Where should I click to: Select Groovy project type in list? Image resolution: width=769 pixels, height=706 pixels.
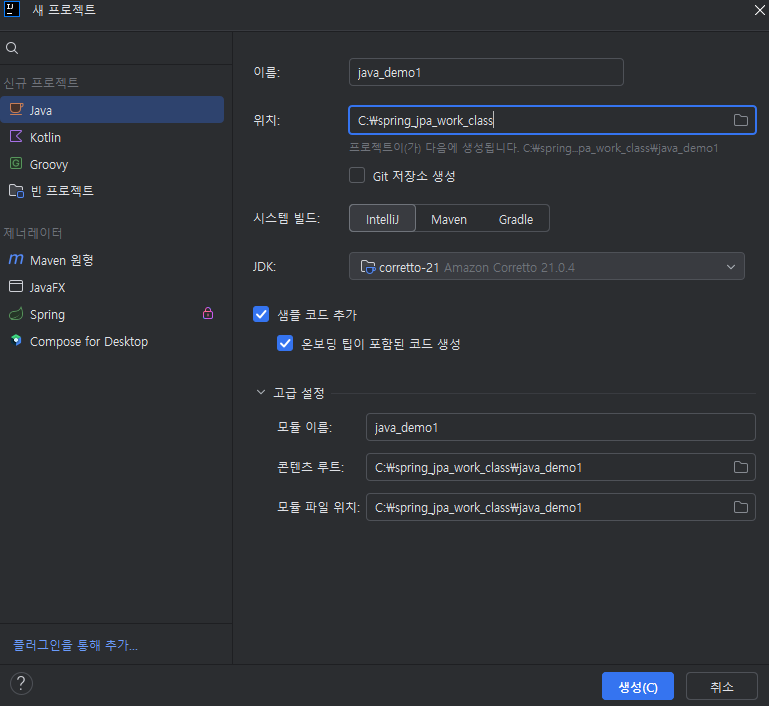click(112, 164)
